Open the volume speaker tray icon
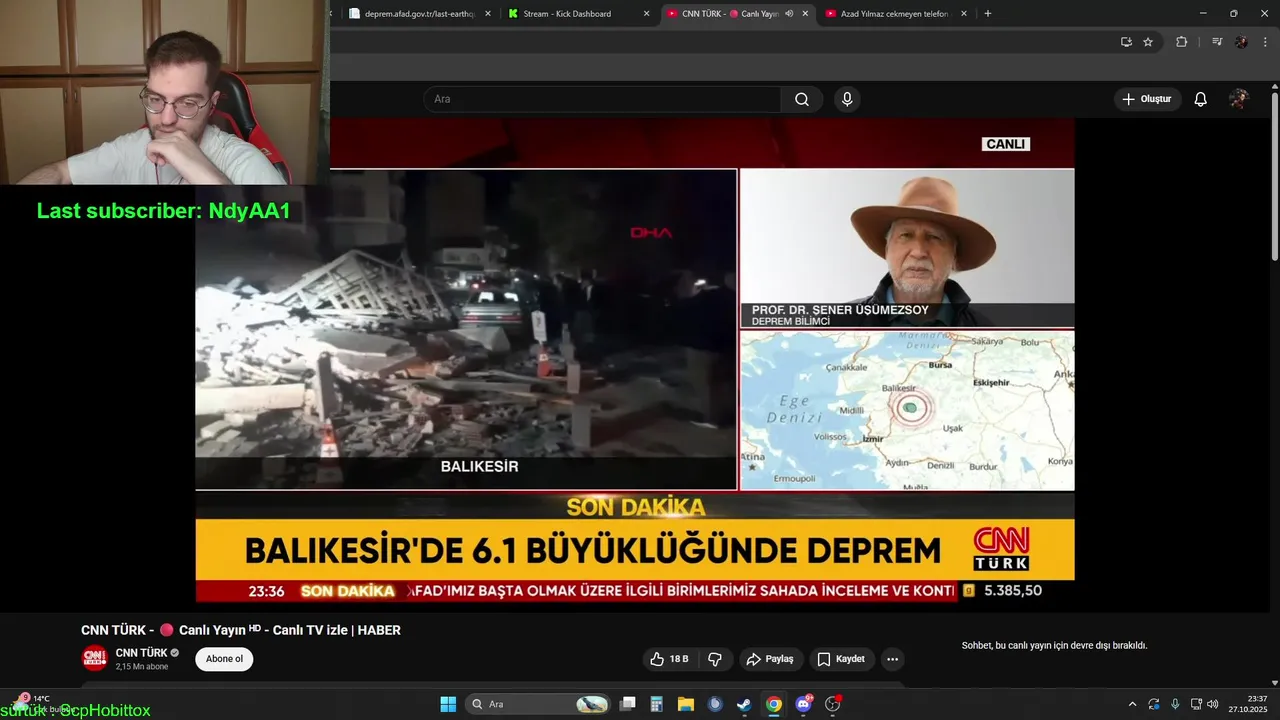The height and width of the screenshot is (720, 1280). (1212, 704)
